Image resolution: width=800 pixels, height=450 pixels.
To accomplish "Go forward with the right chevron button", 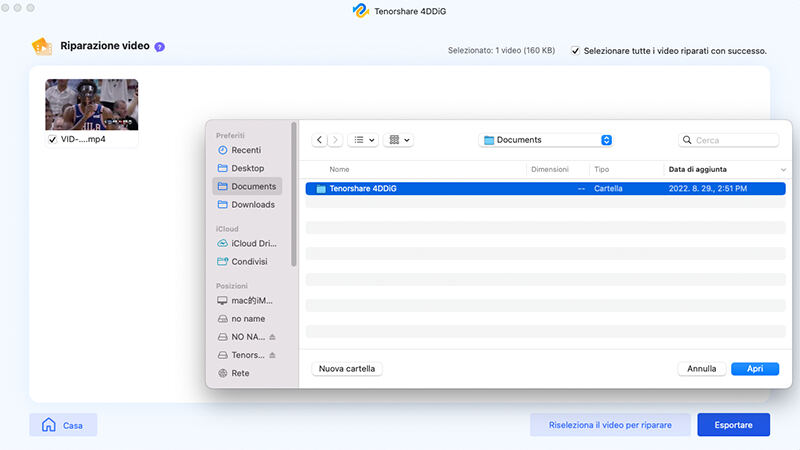I will tap(335, 140).
